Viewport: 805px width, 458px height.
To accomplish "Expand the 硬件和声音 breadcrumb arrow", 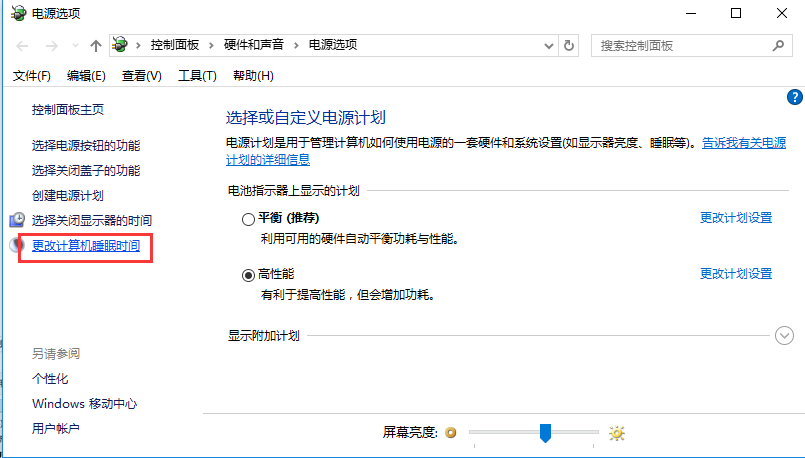I will (x=296, y=45).
